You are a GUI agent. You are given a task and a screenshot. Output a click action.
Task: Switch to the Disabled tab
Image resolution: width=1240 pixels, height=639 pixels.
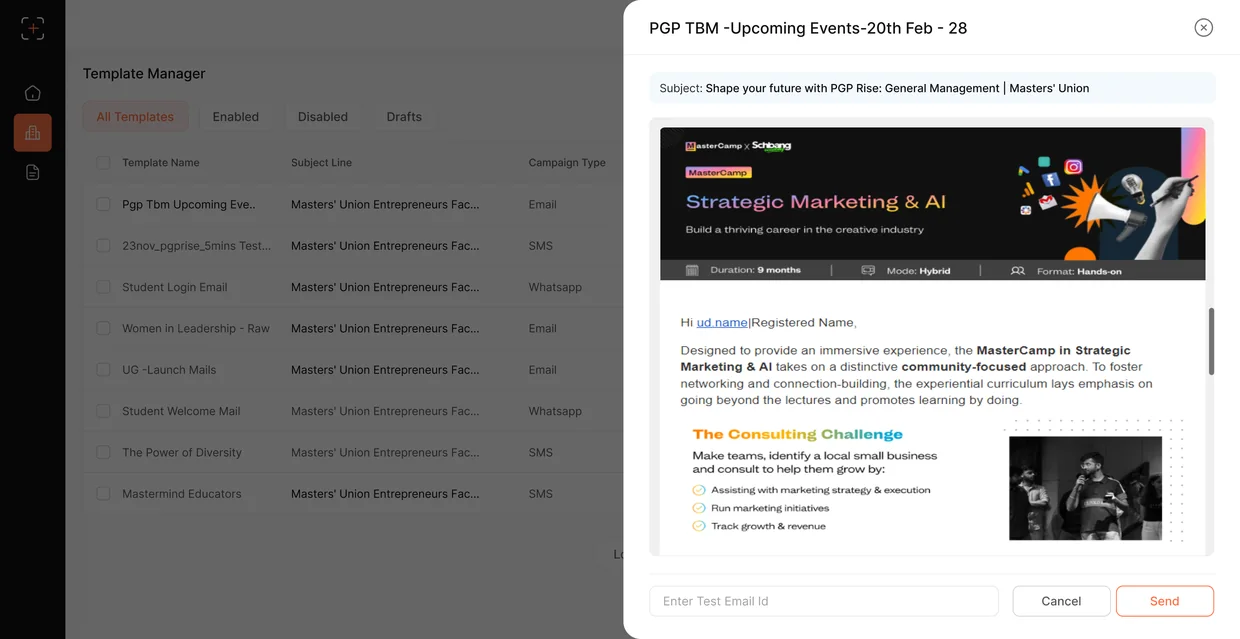[x=323, y=117]
